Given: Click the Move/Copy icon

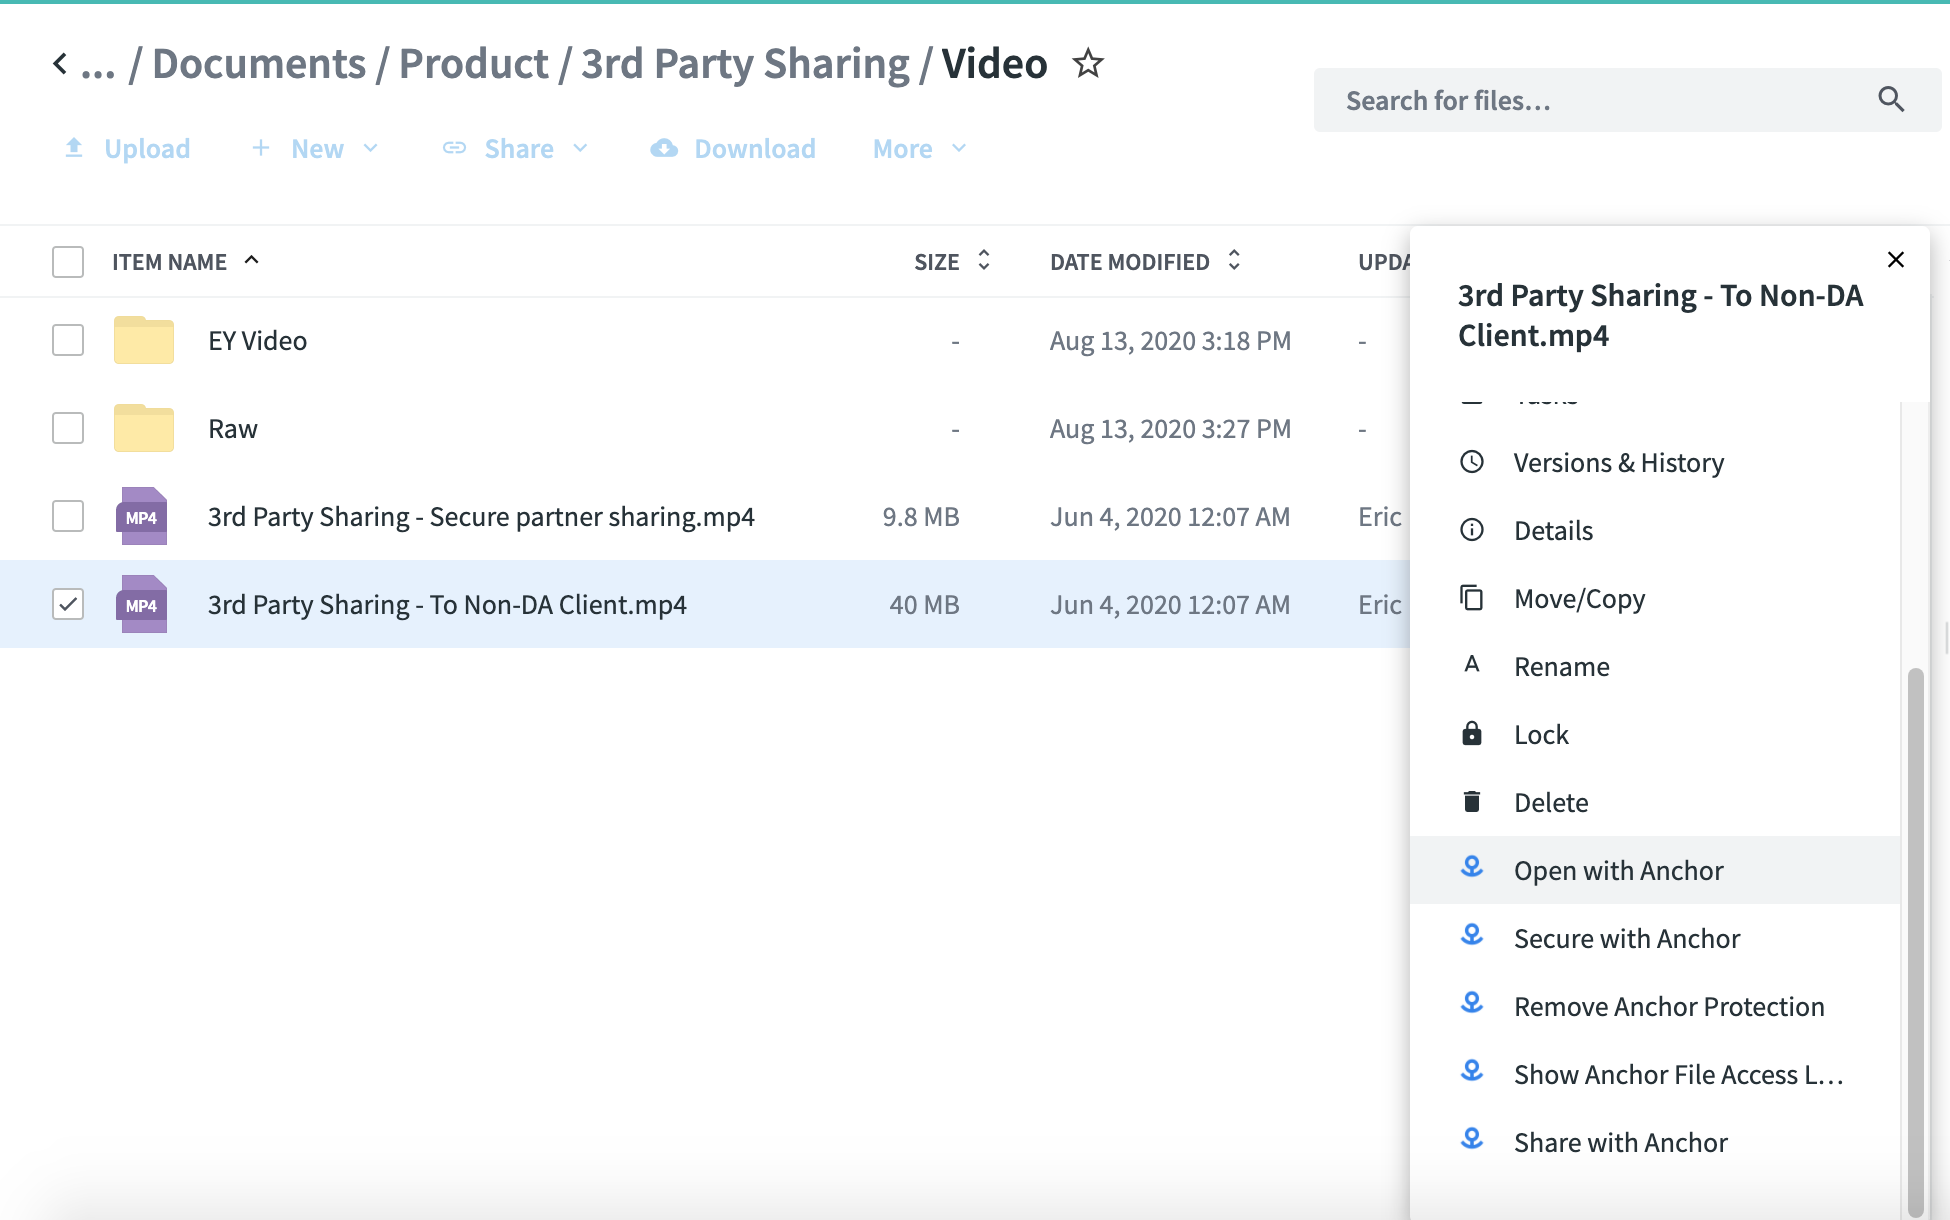Looking at the screenshot, I should tap(1471, 598).
